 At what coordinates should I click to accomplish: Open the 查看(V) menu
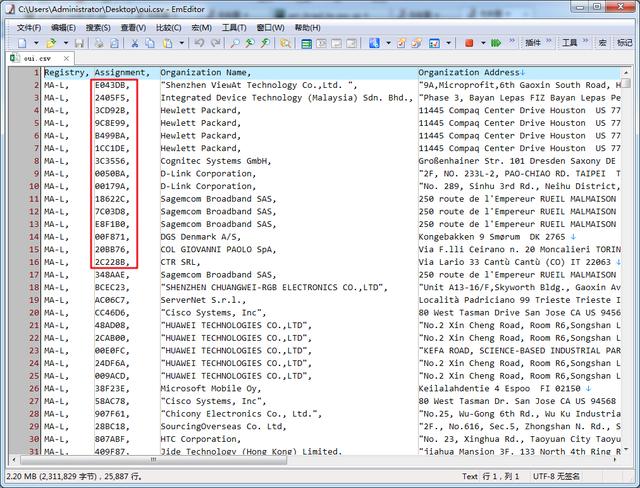(133, 28)
